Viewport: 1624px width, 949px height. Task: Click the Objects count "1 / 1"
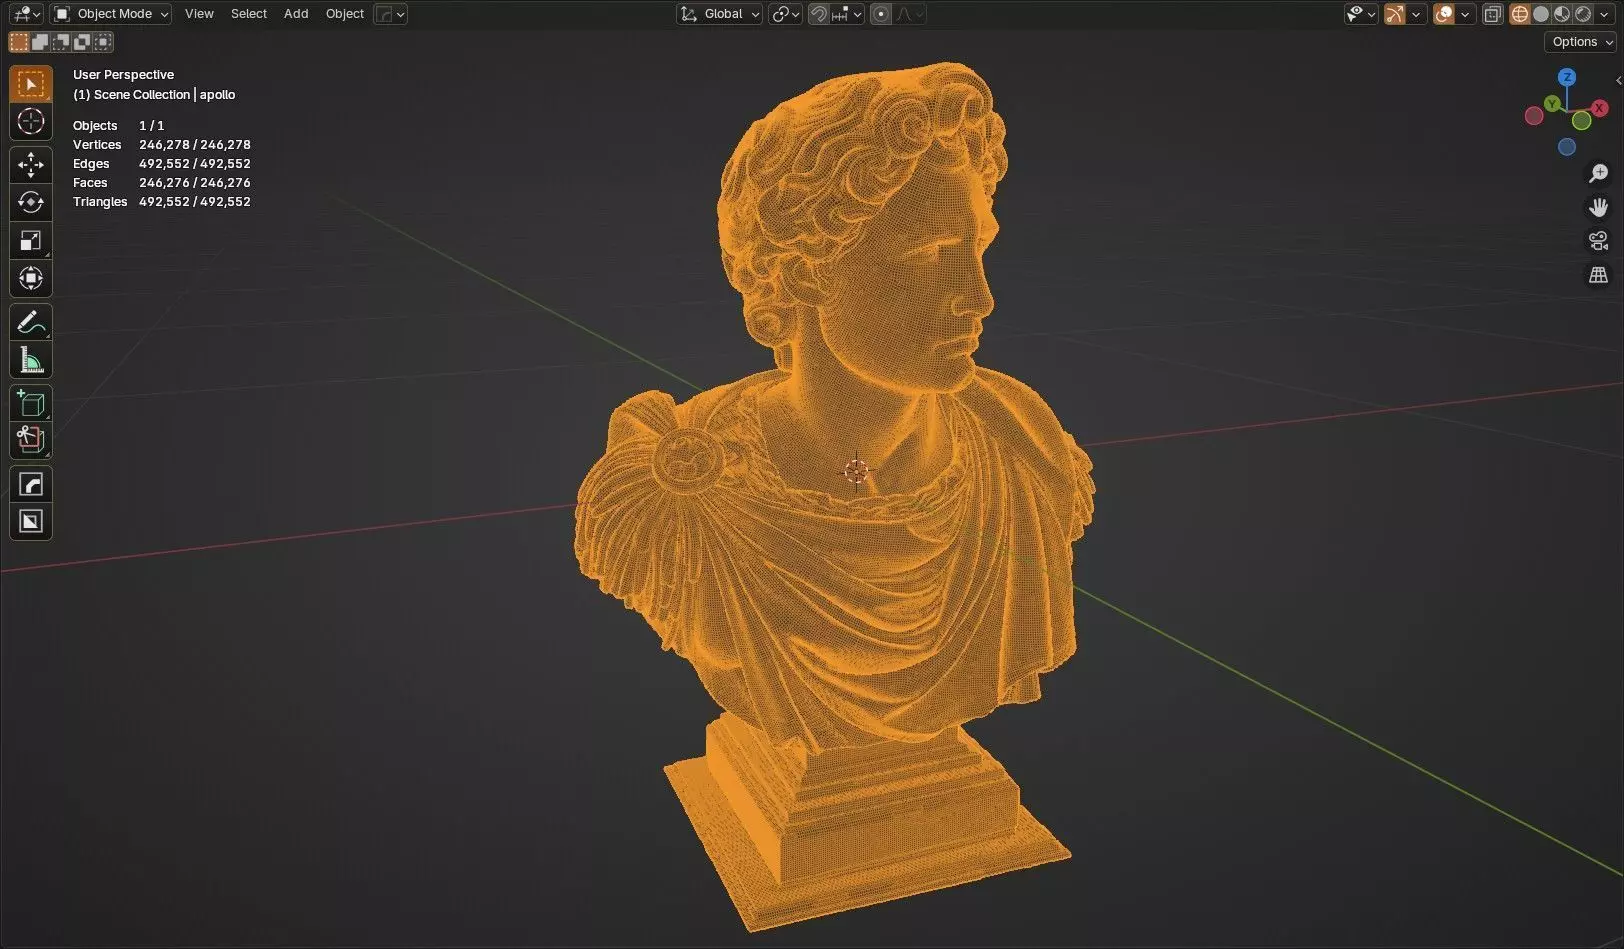(151, 126)
